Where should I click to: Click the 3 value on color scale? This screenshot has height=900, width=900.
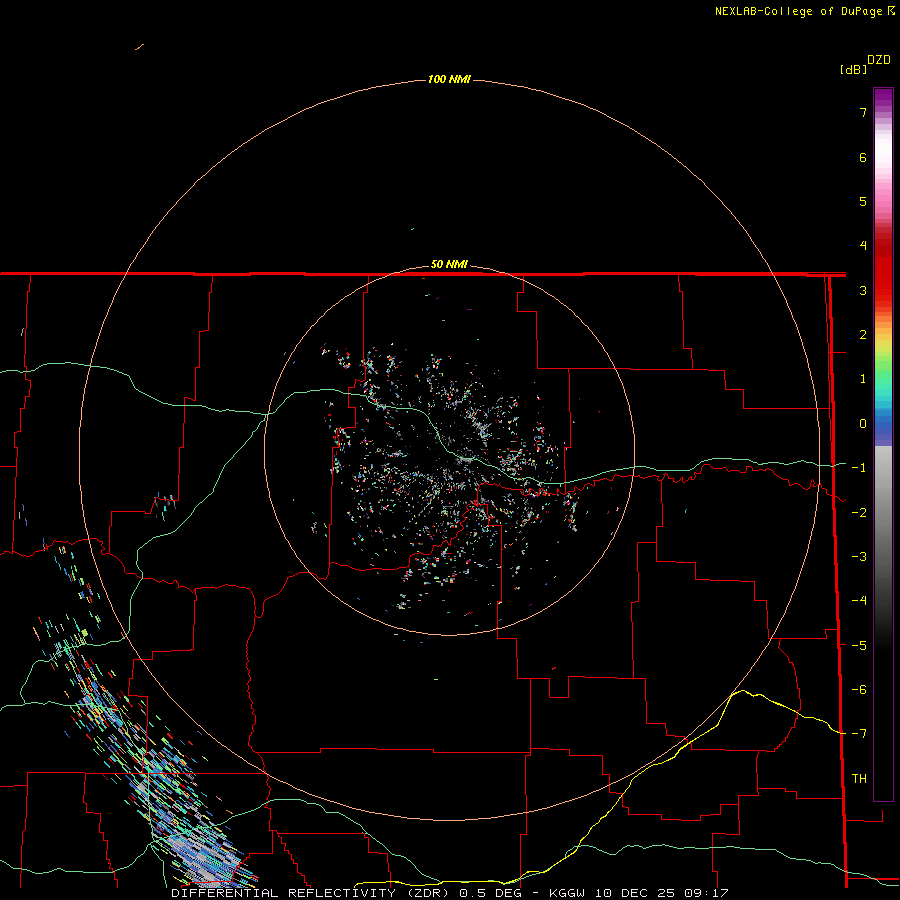tap(863, 290)
